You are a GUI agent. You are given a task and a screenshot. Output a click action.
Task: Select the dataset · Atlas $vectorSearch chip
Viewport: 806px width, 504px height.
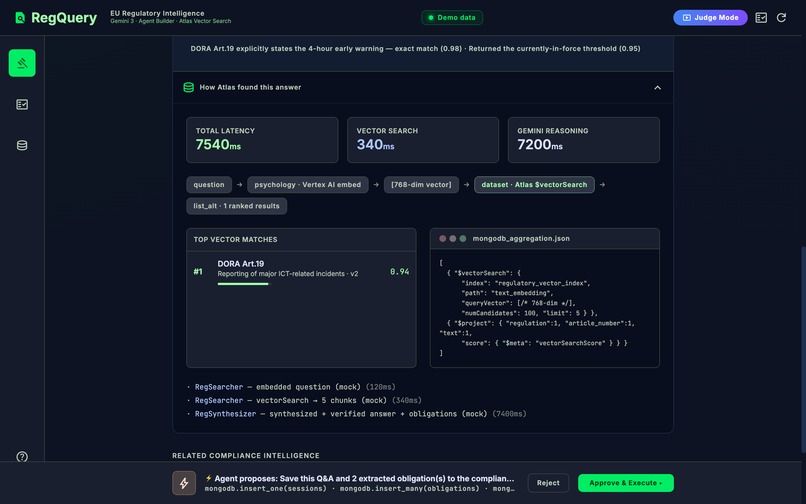[x=534, y=185]
